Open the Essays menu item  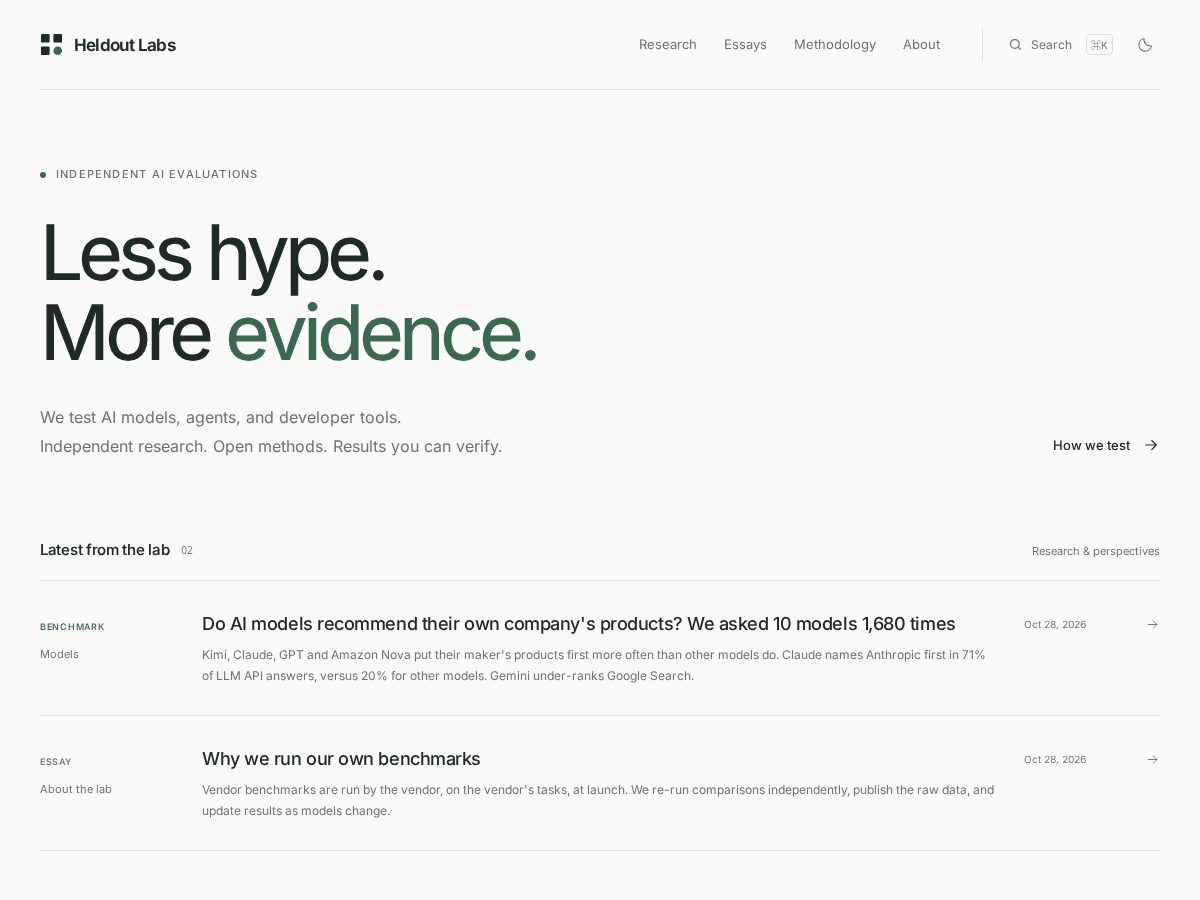745,45
